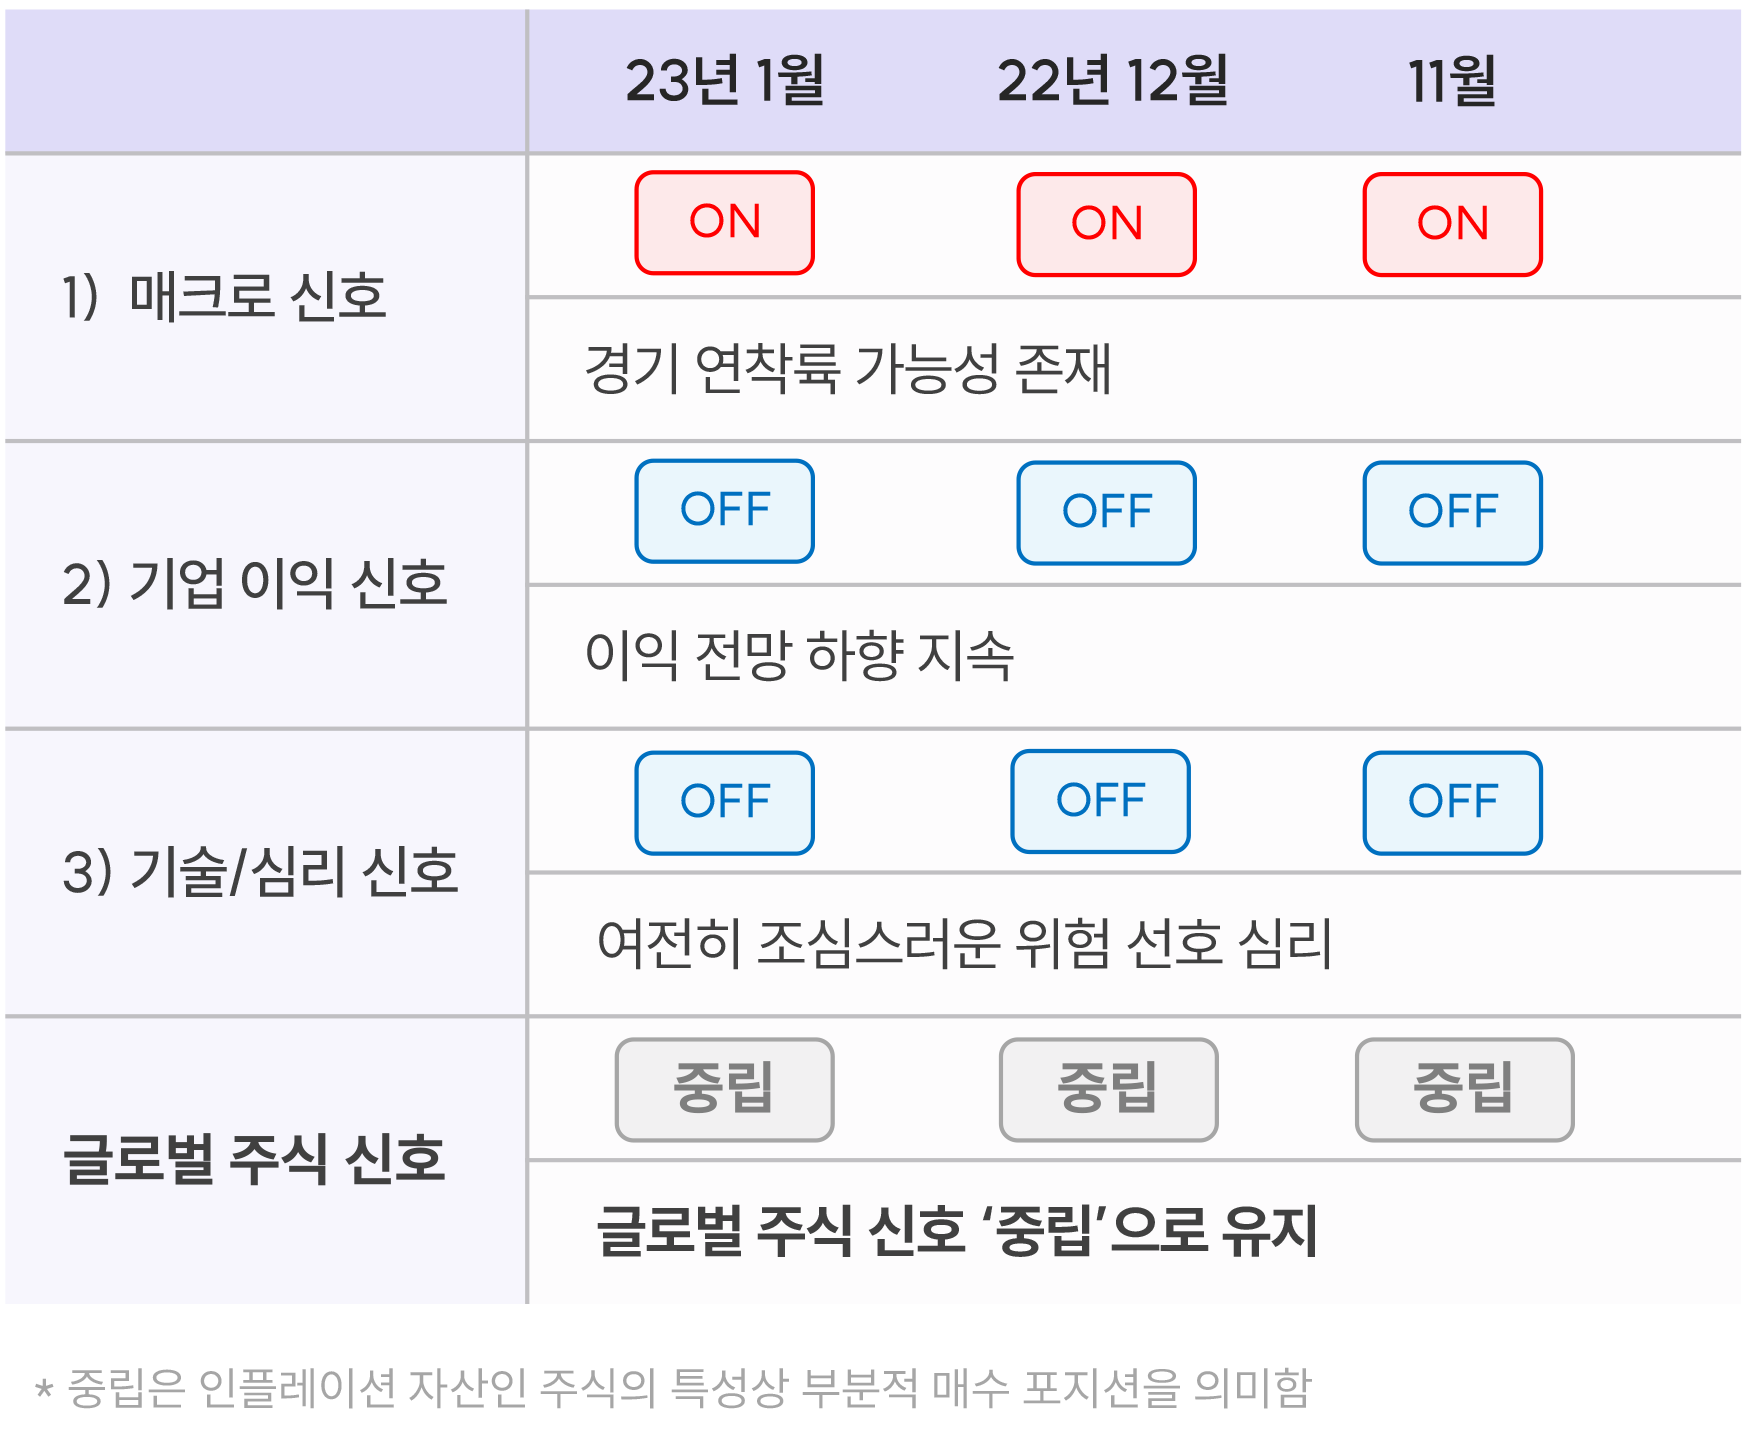Click 기업 이익 신호 OFF badge for 23년 1월

click(x=725, y=510)
